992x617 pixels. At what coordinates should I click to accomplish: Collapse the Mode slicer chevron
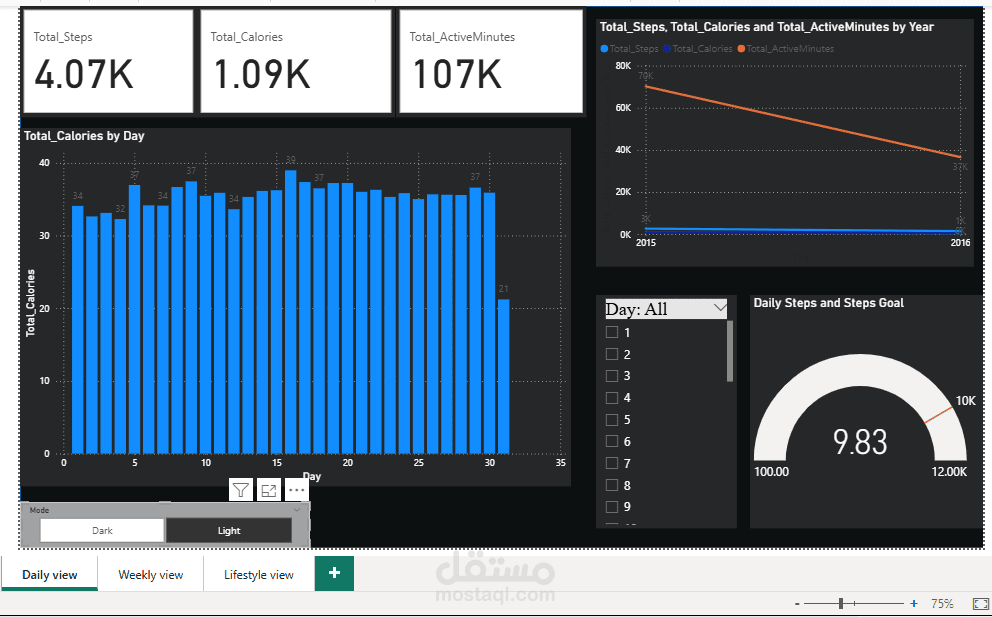click(x=297, y=510)
